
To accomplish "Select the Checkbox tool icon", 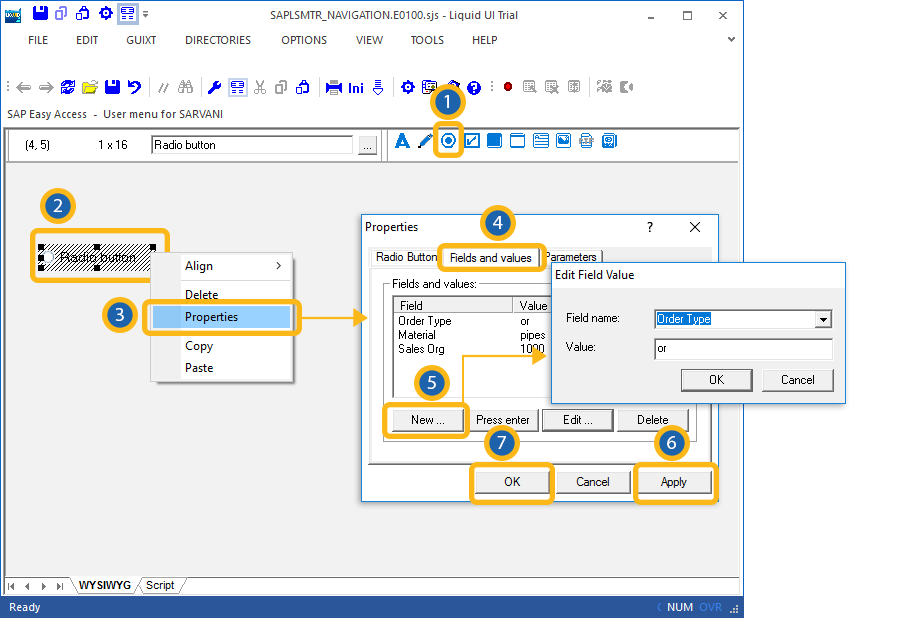I will 471,141.
